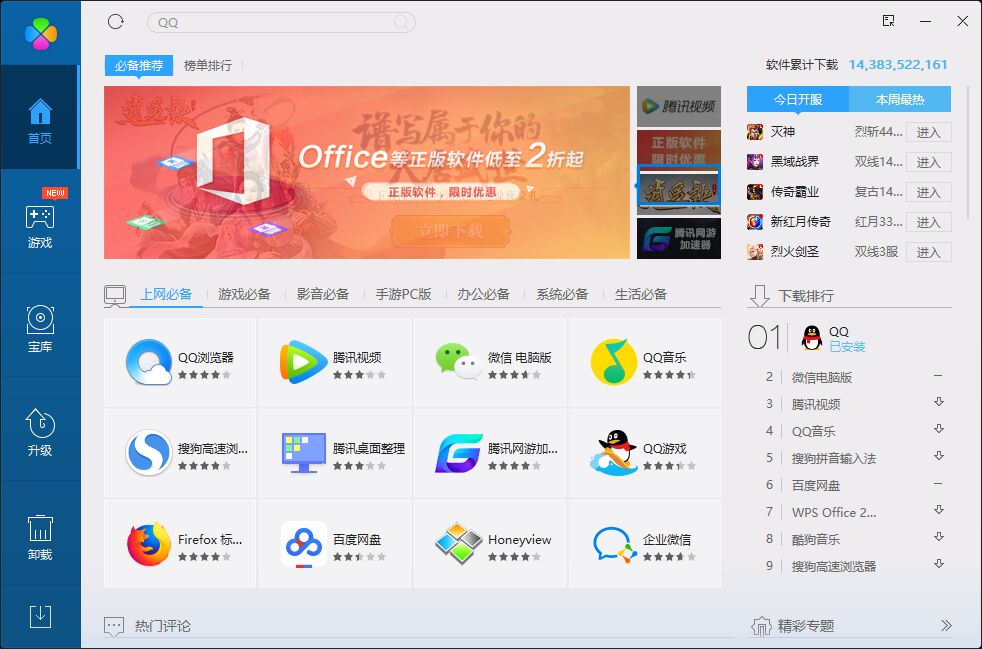Select the 企业微信 app icon

point(614,544)
